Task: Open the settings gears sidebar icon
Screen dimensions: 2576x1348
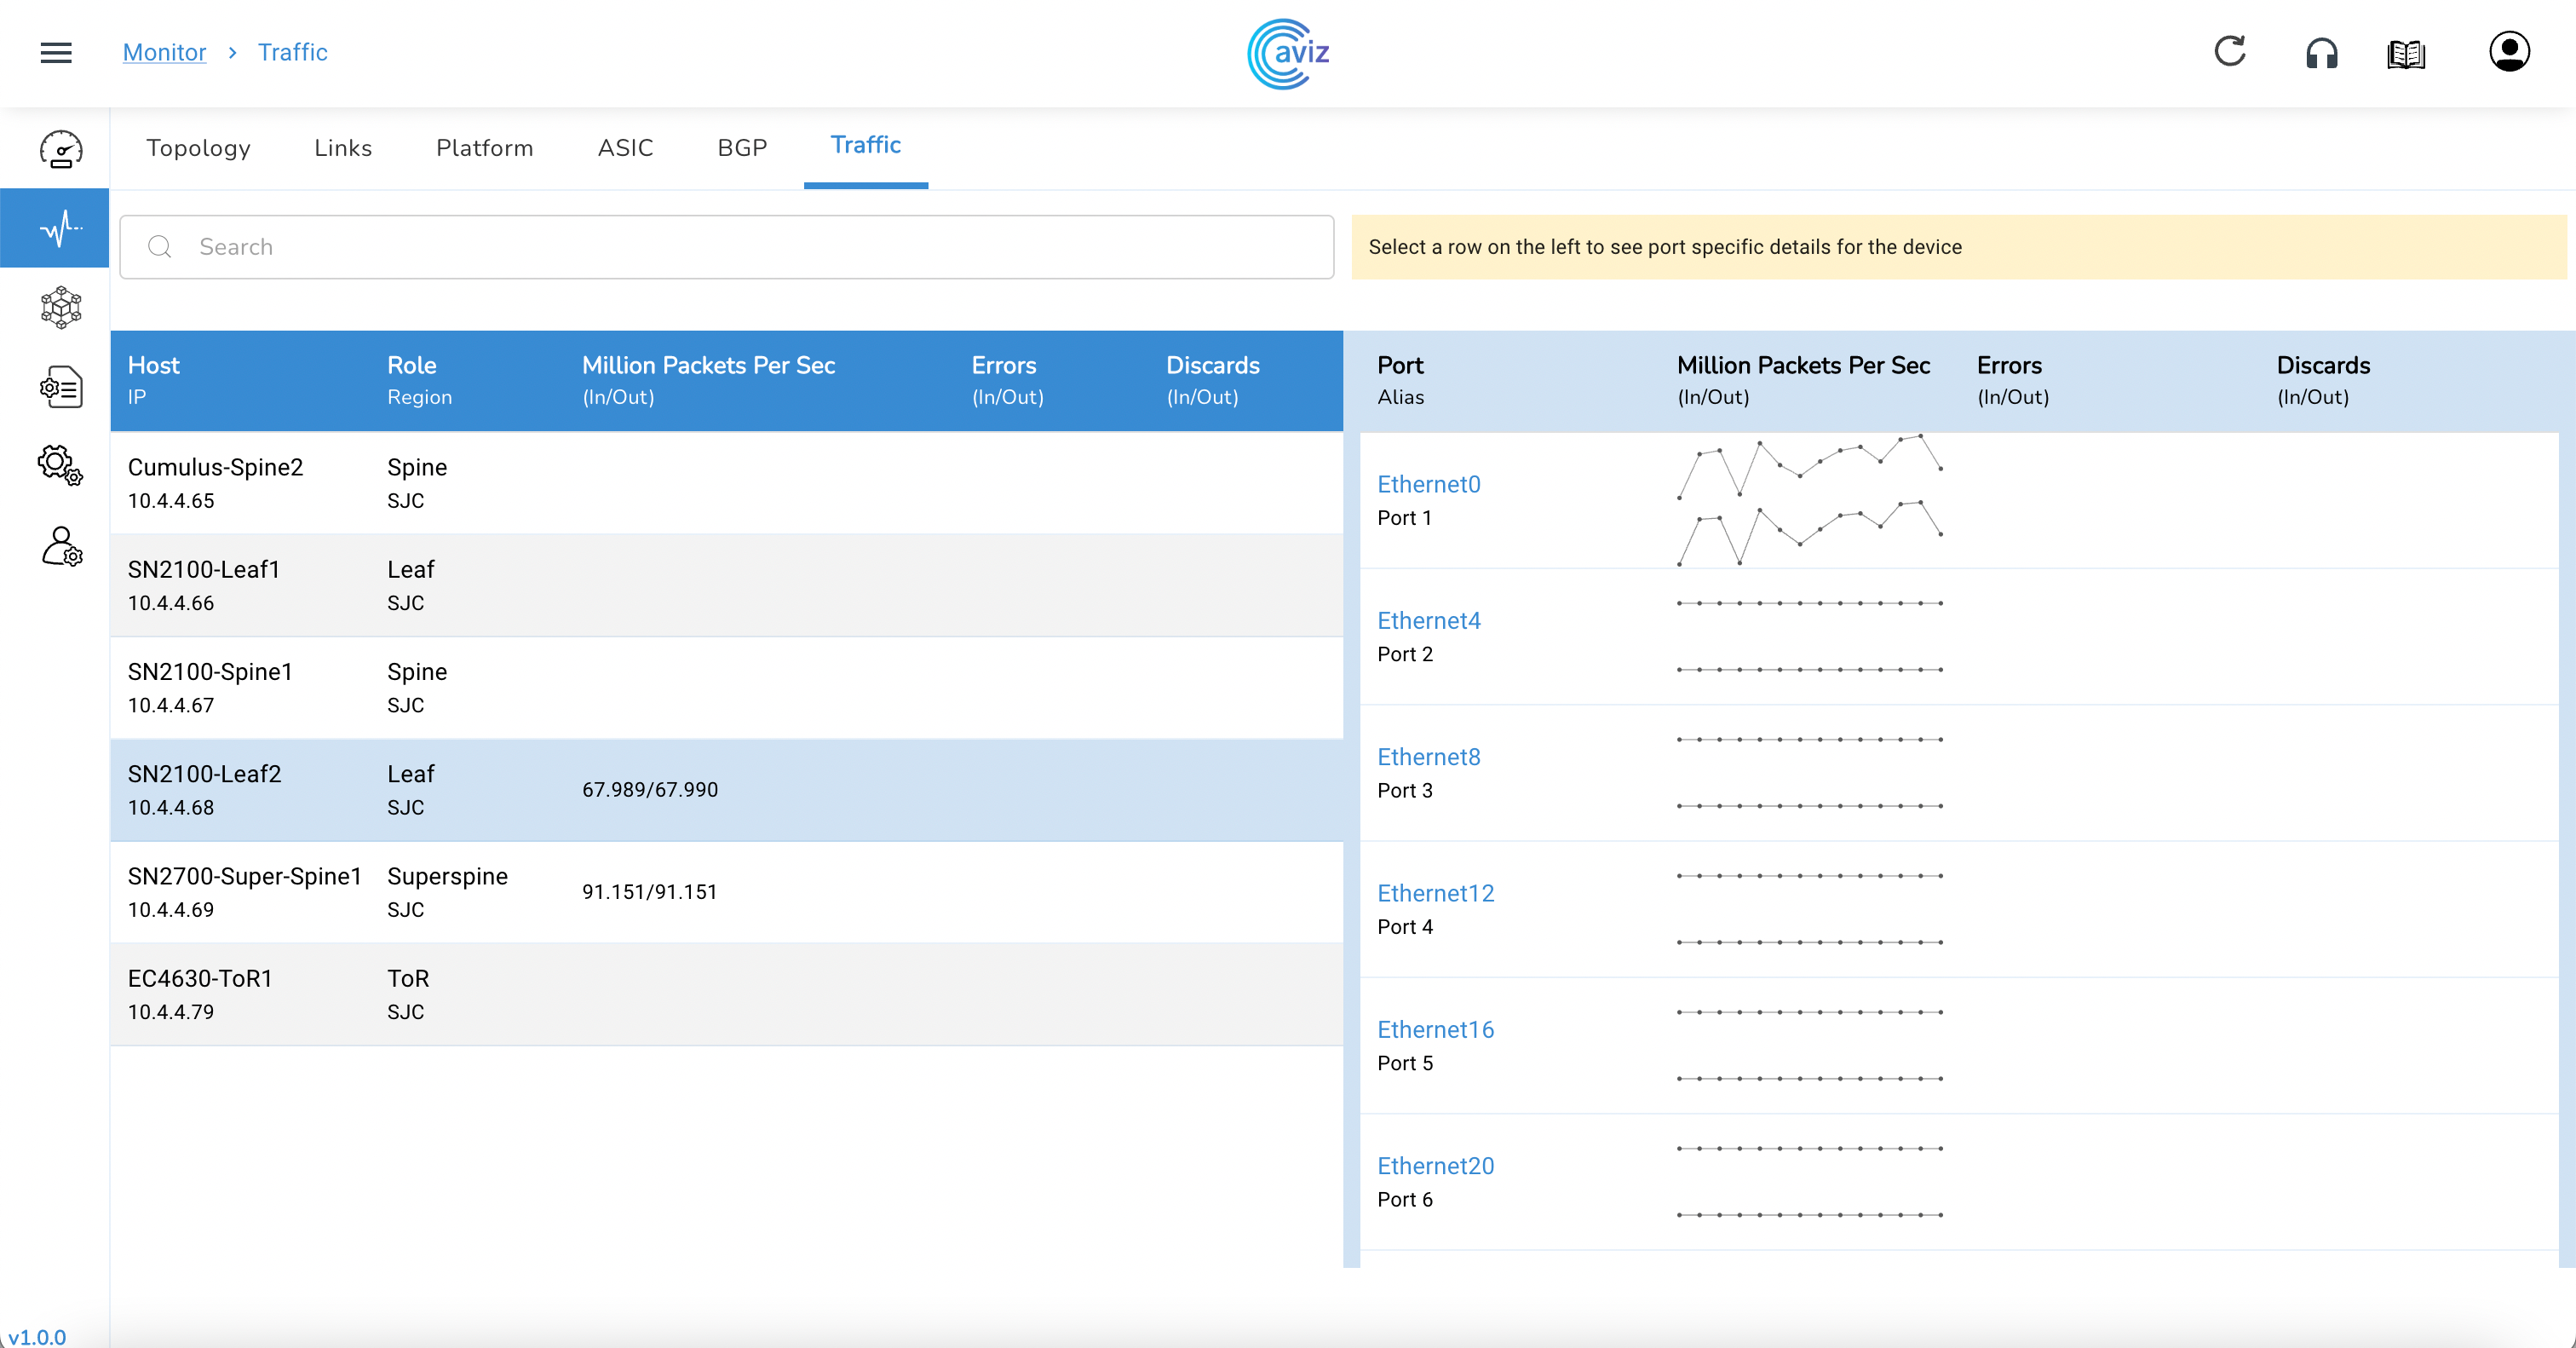Action: (60, 466)
